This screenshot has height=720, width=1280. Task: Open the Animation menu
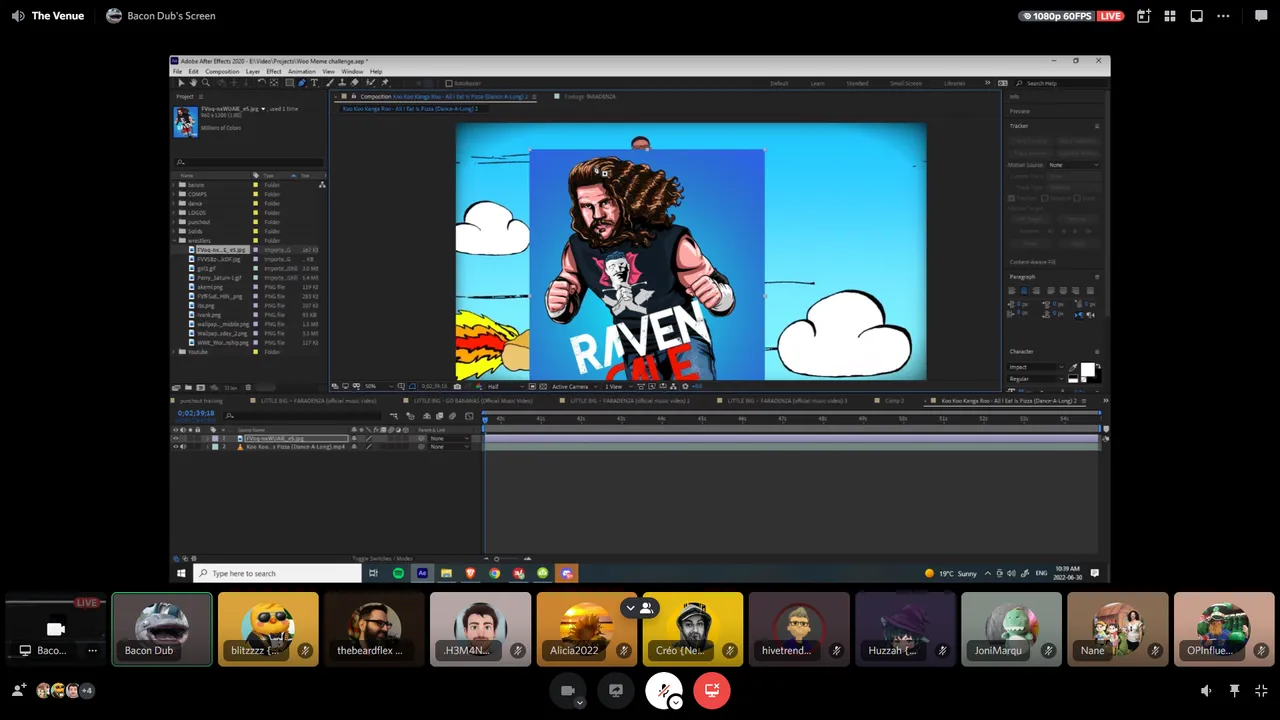(x=302, y=72)
